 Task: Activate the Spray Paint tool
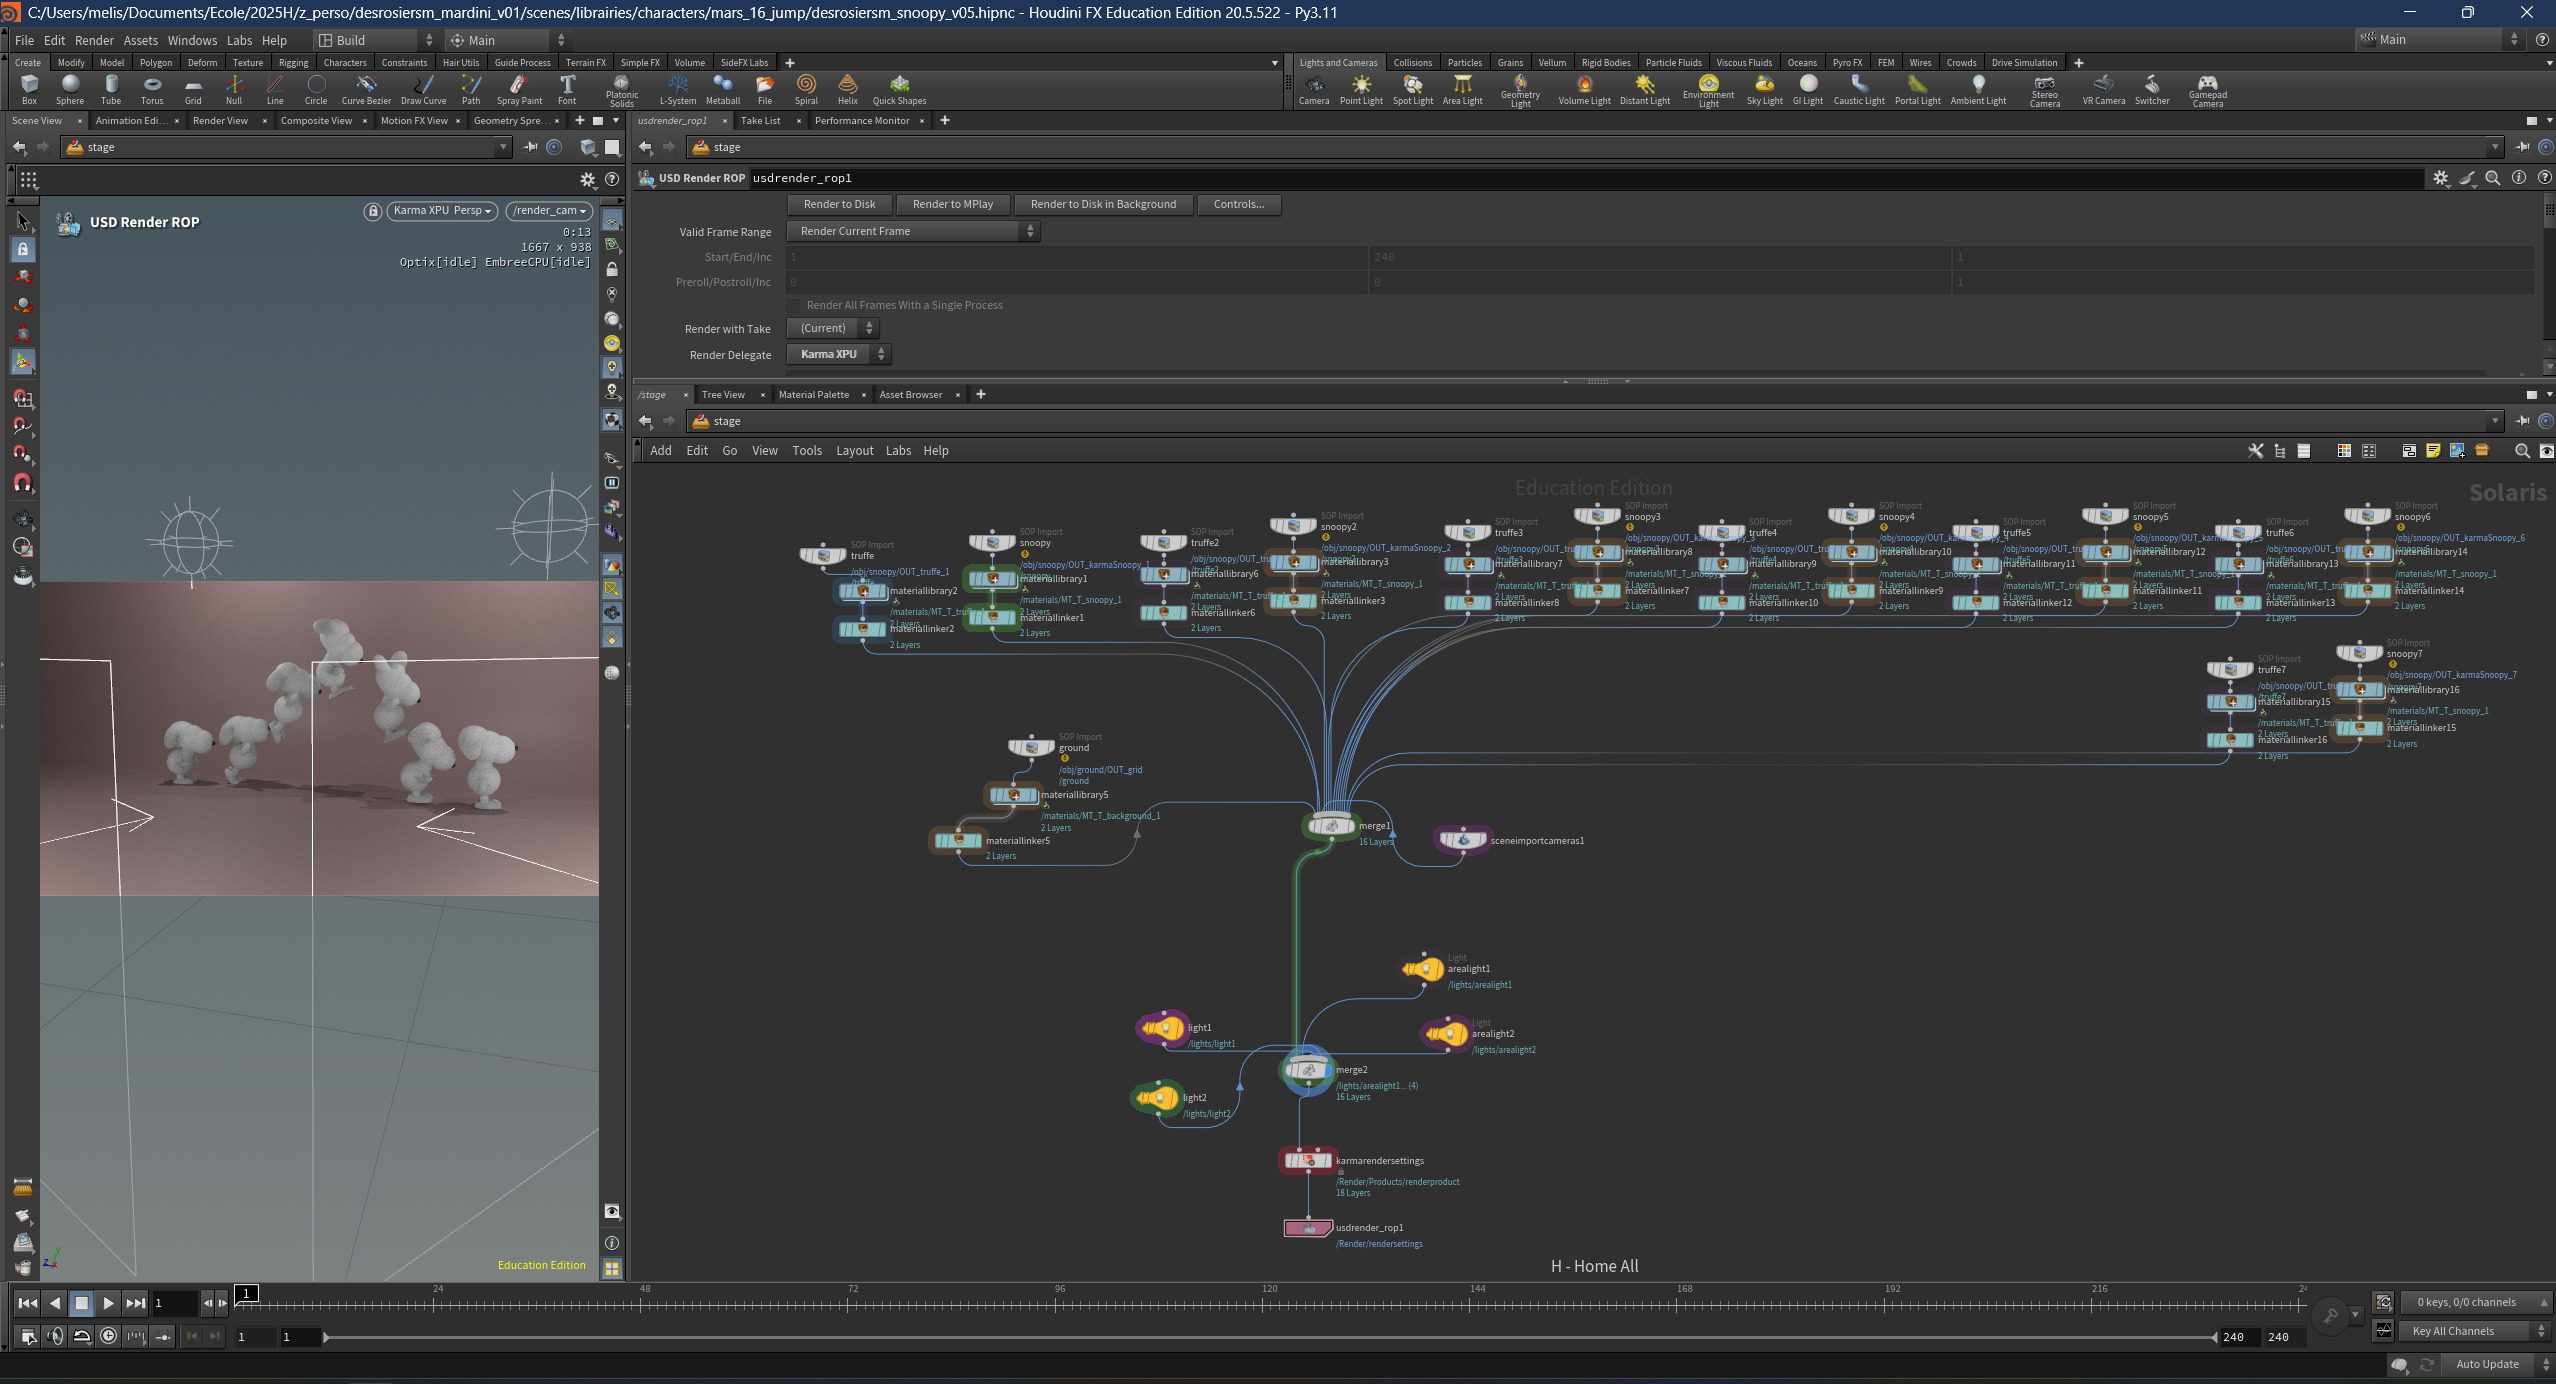[x=519, y=89]
